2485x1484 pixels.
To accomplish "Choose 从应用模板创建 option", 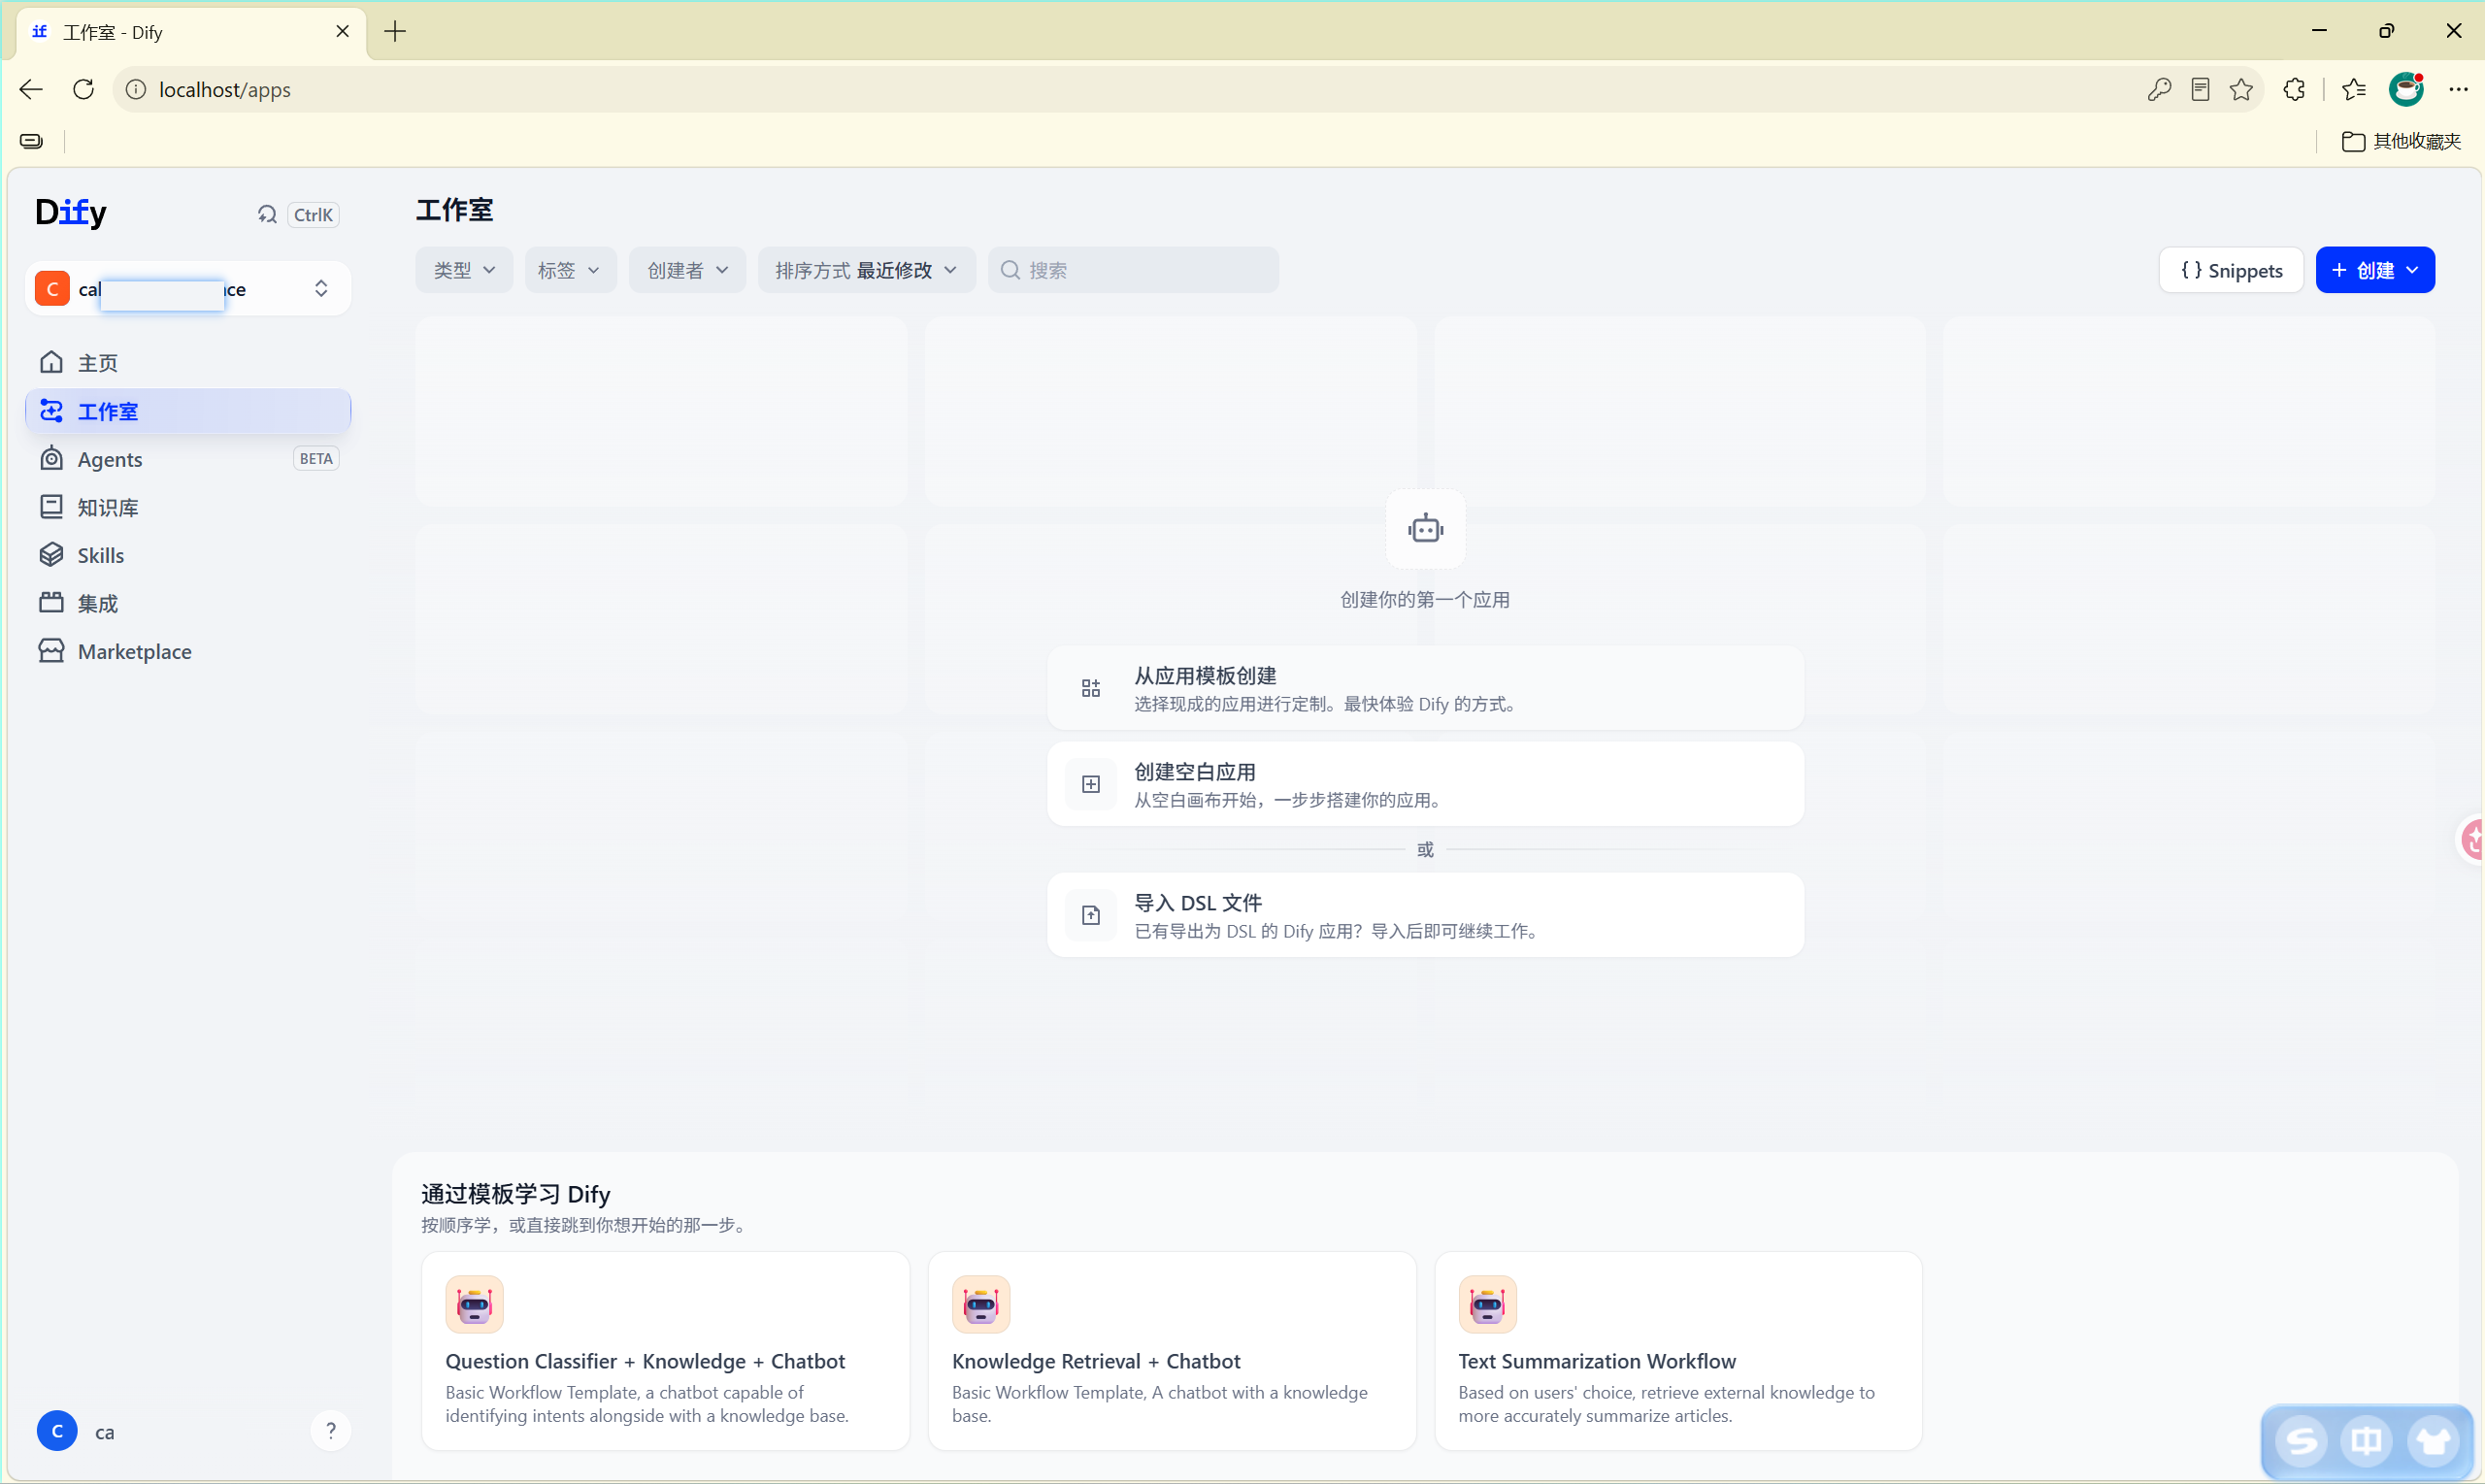I will pyautogui.click(x=1425, y=688).
